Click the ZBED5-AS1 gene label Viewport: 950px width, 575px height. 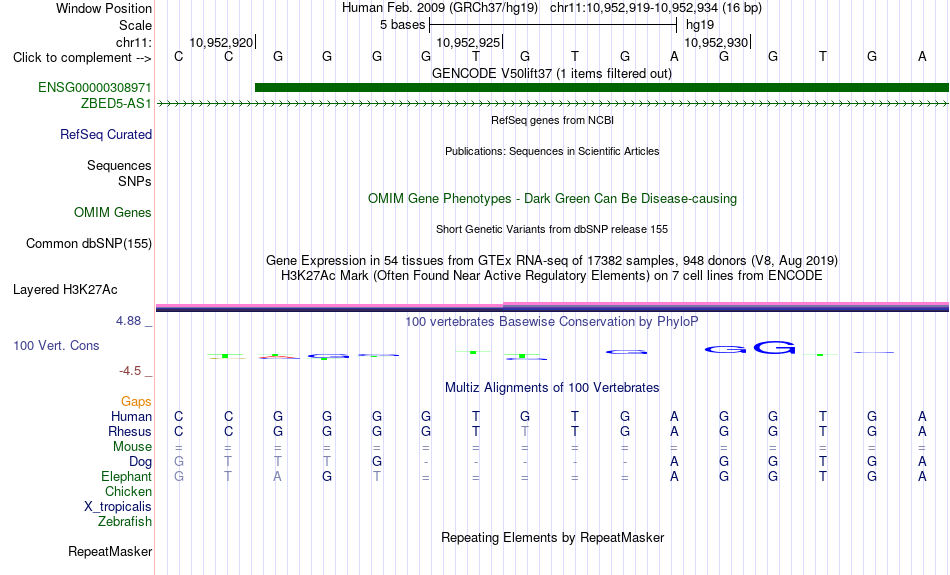pyautogui.click(x=116, y=104)
